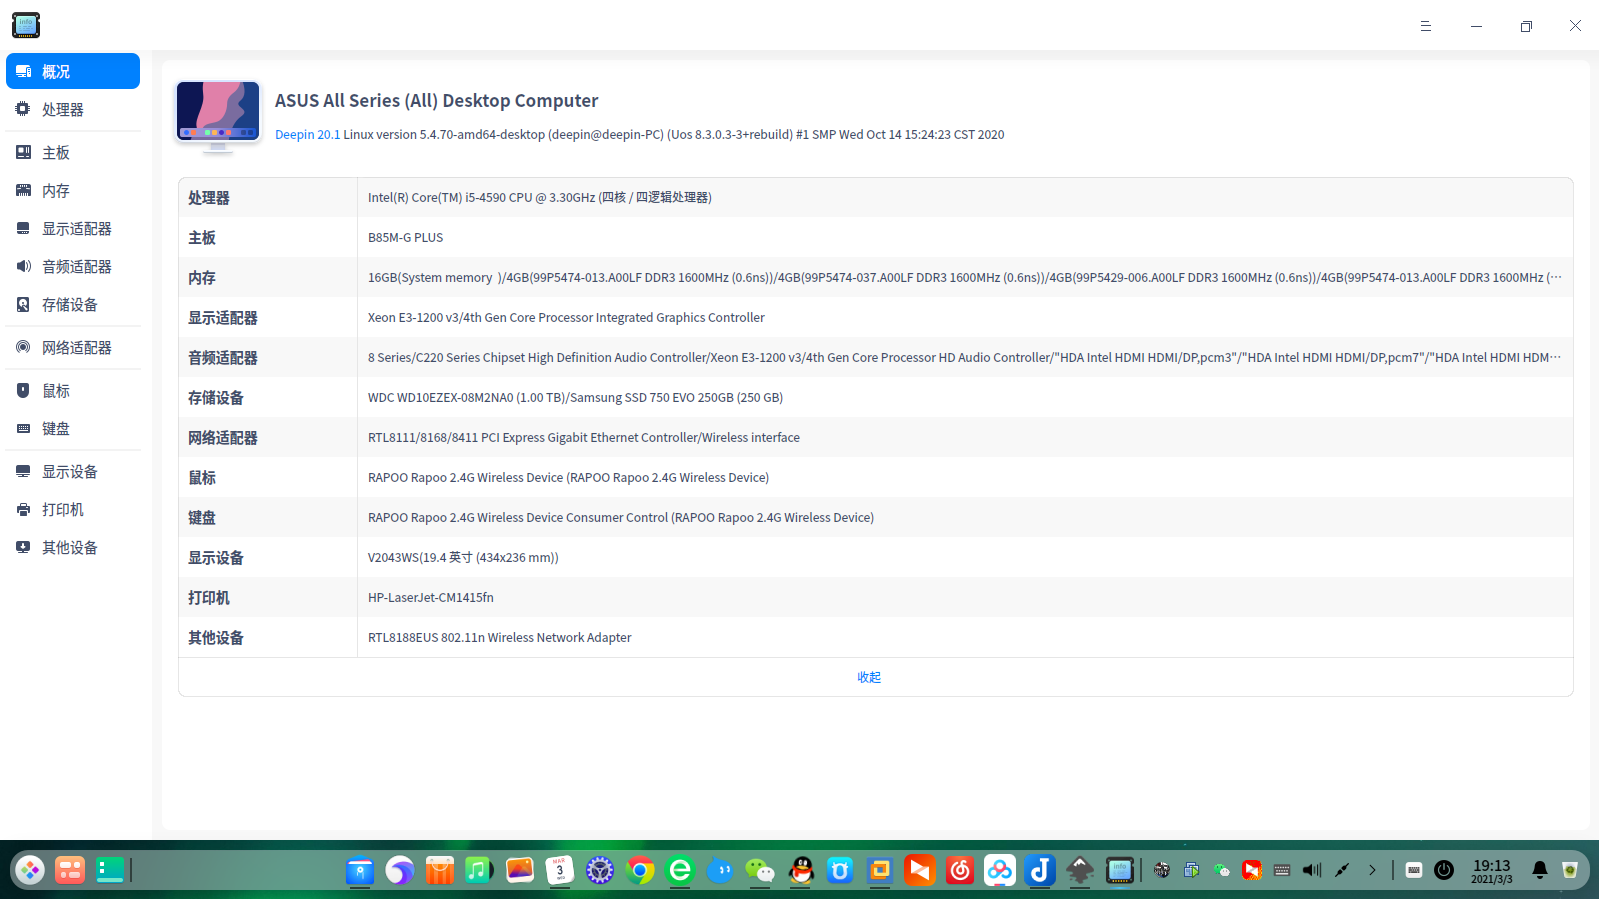Open the Calendar dock icon
Viewport: 1599px width, 899px height.
[x=560, y=870]
